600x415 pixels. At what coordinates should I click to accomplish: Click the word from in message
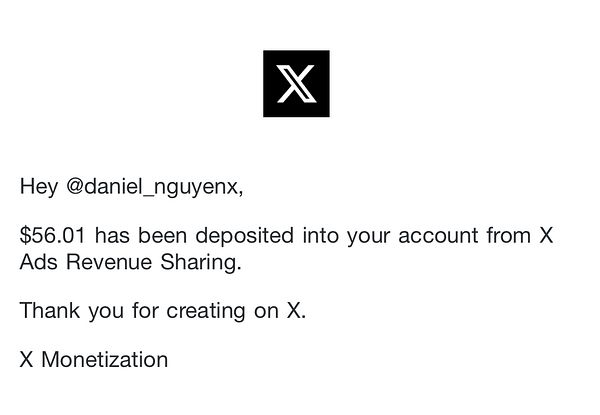[509, 235]
